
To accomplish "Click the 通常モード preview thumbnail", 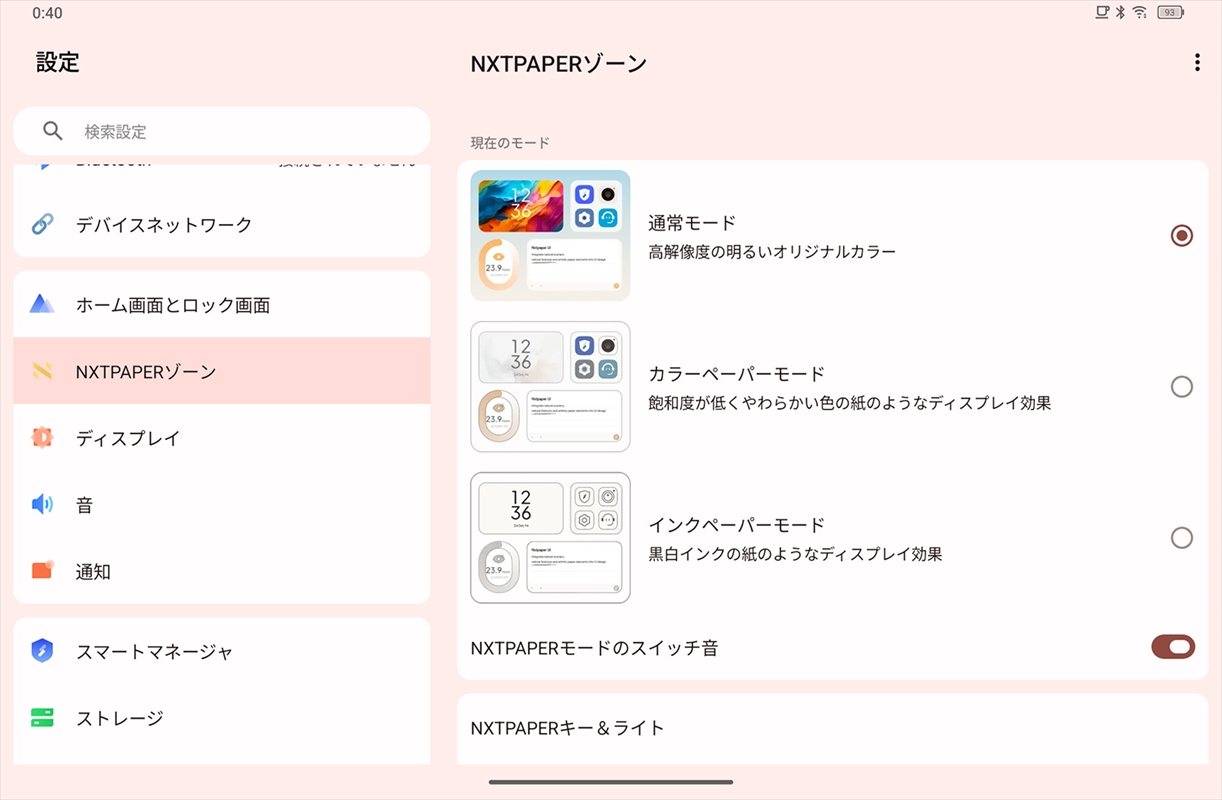I will pos(550,235).
